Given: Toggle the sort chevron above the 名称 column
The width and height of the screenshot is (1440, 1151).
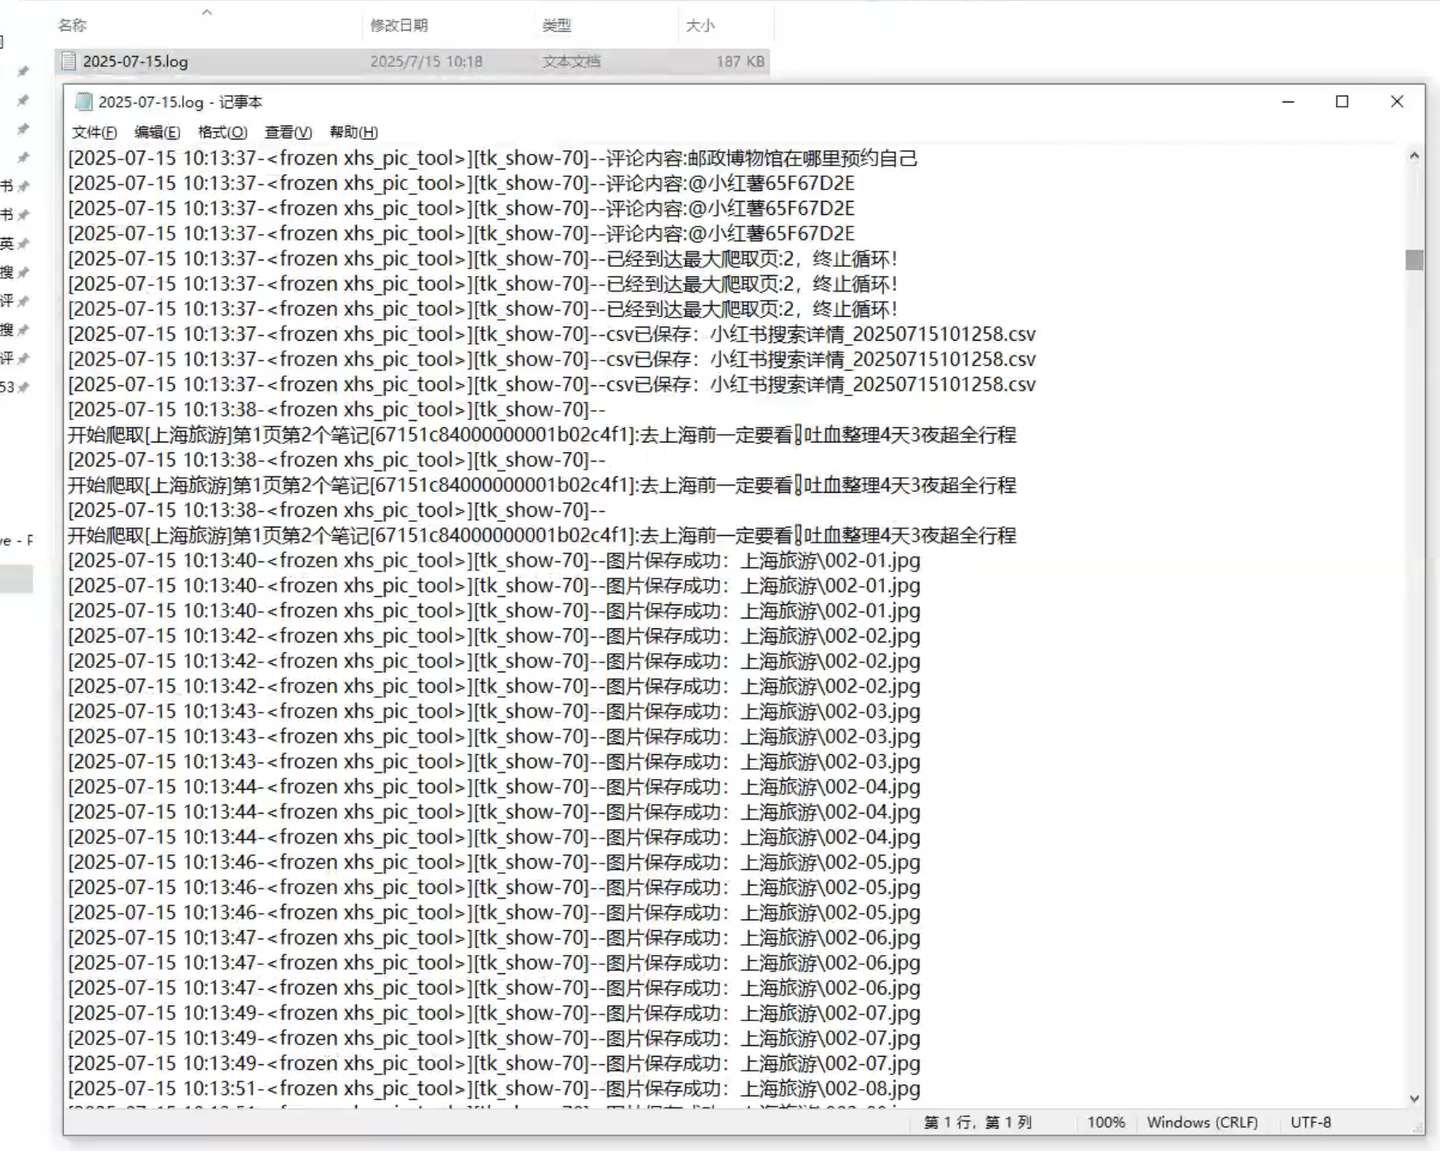Looking at the screenshot, I should [207, 12].
